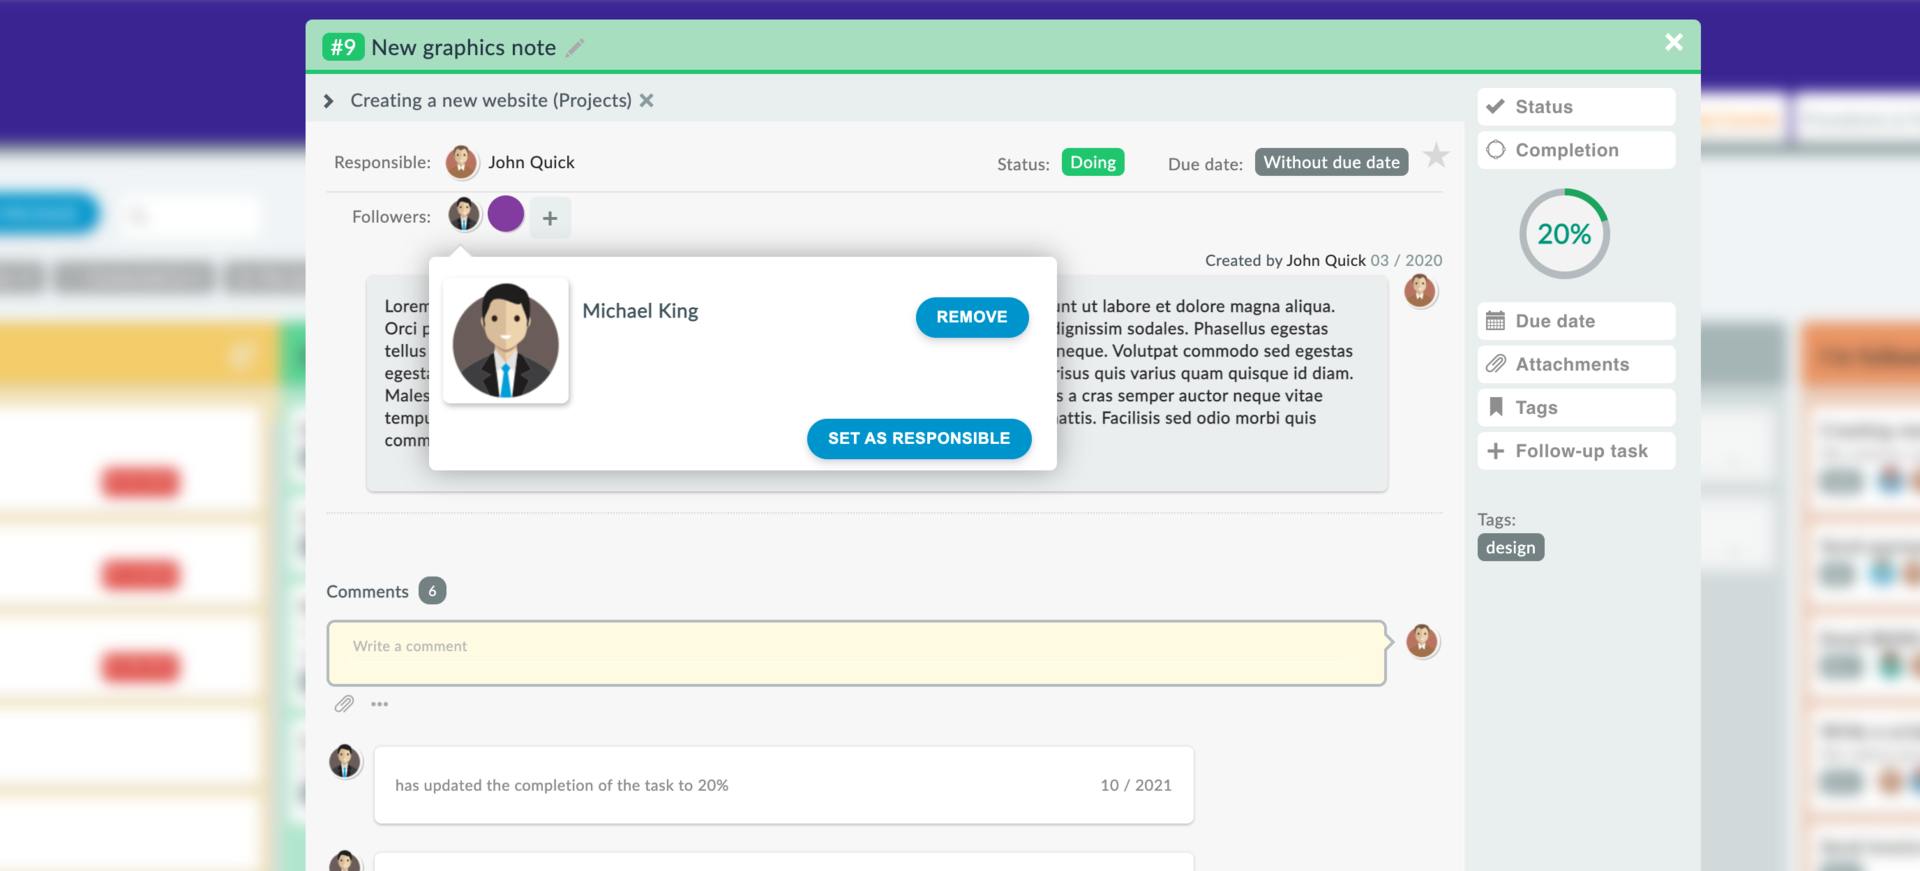Click the Without due date badge
Image resolution: width=1920 pixels, height=871 pixels.
point(1331,162)
